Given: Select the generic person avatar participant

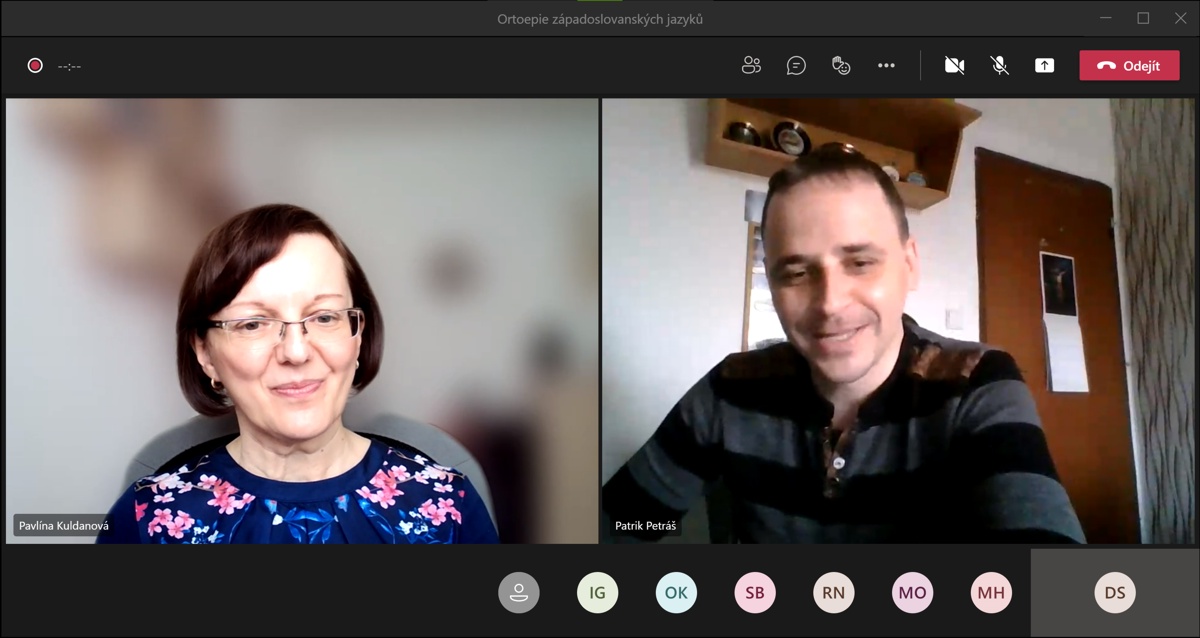Looking at the screenshot, I should click(518, 593).
